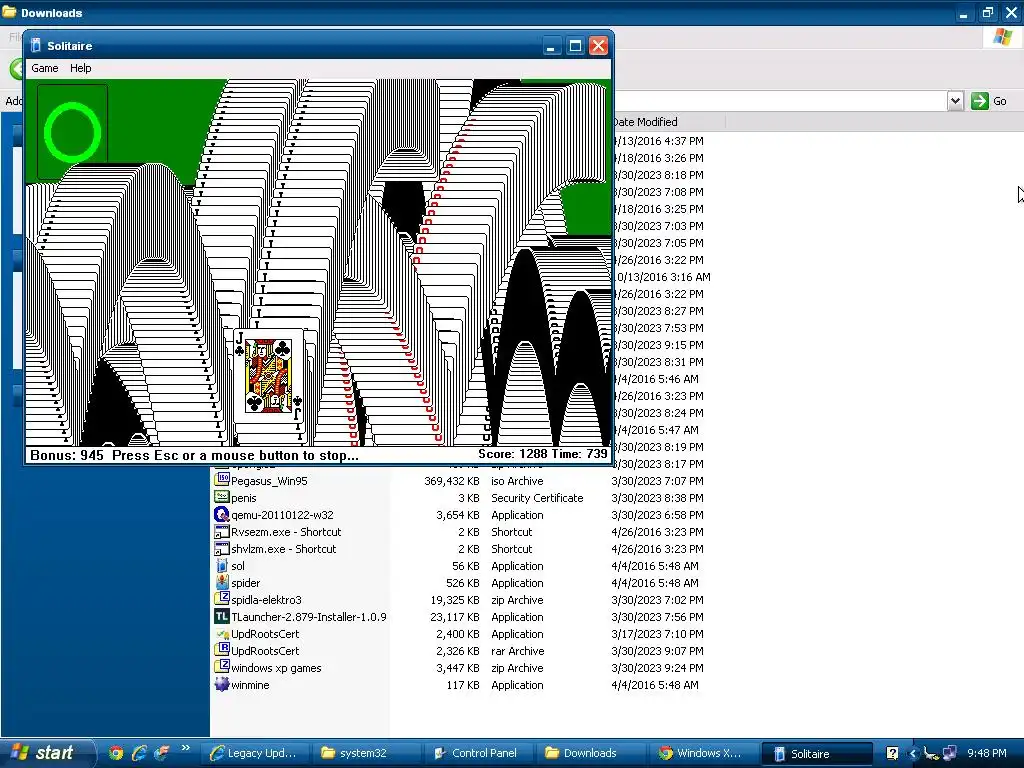Select the shvlzm.exe shortcut icon
The image size is (1024, 768).
tap(222, 548)
